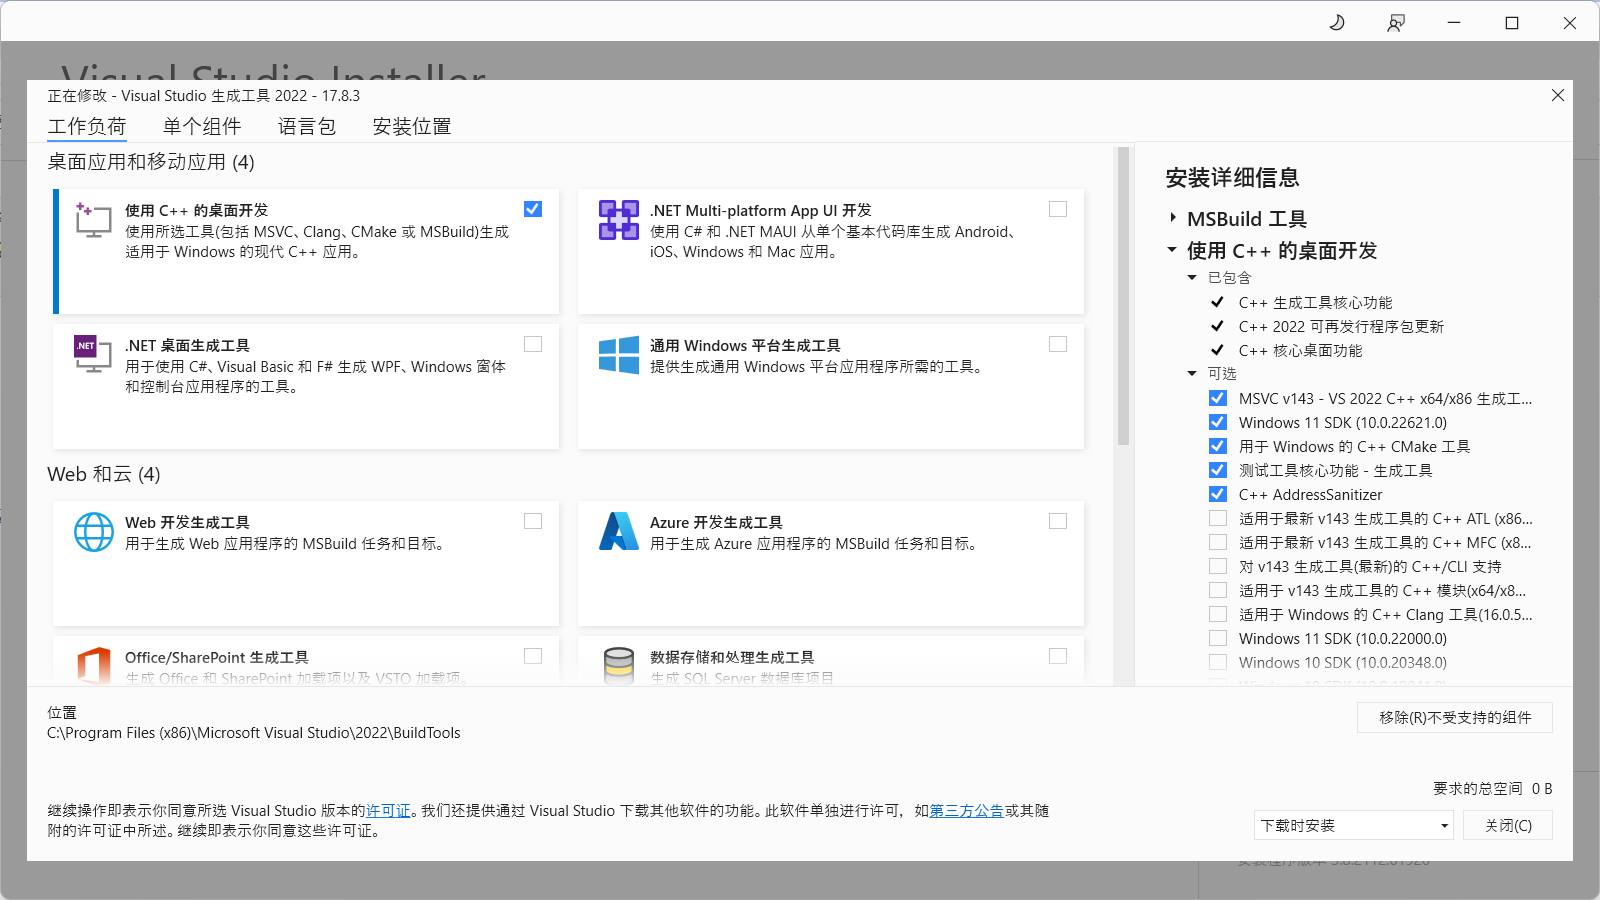Check Windows 11 SDK (10.0.22000.0)
Screen dimensions: 1600x900
1218,638
